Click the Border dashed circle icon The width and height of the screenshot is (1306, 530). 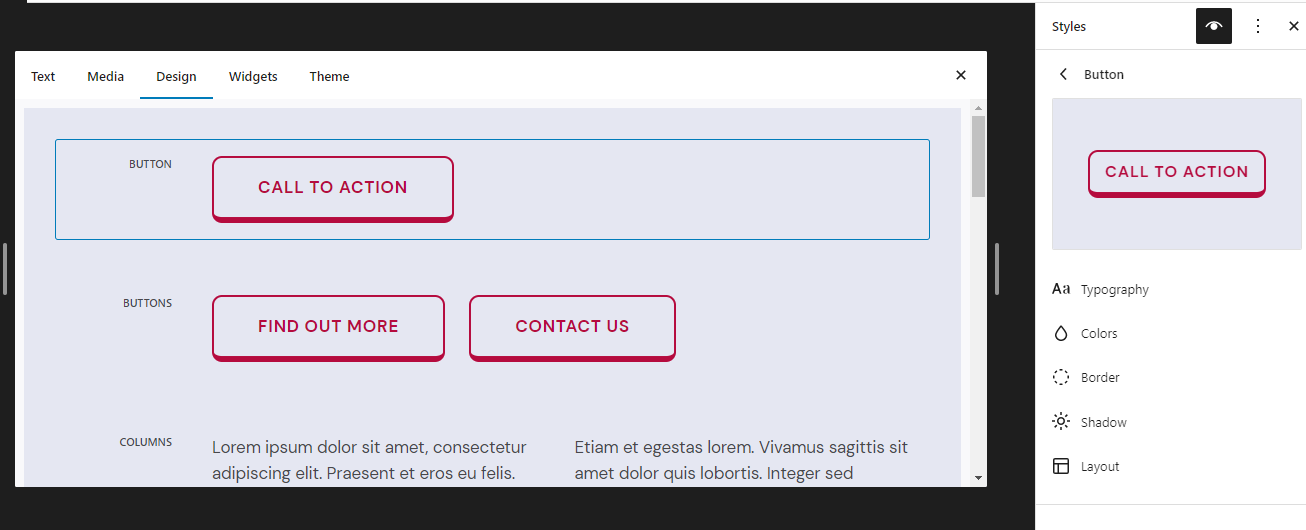click(x=1061, y=377)
